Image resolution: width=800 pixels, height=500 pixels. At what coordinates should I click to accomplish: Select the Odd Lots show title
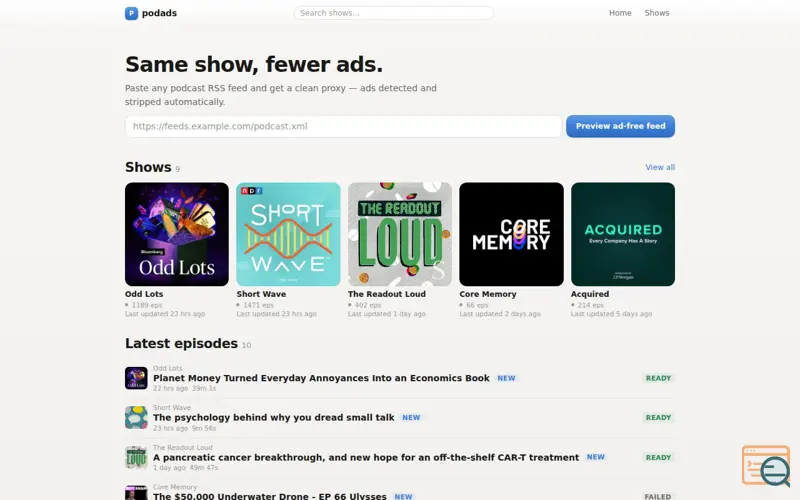click(144, 294)
